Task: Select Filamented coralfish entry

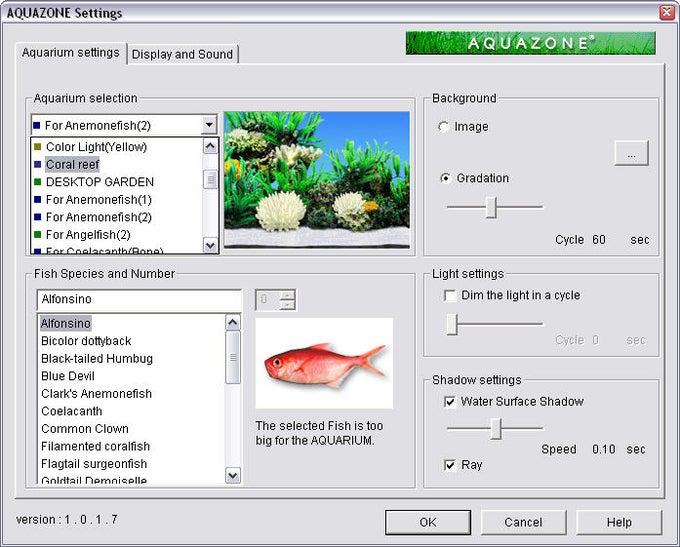Action: coord(95,446)
